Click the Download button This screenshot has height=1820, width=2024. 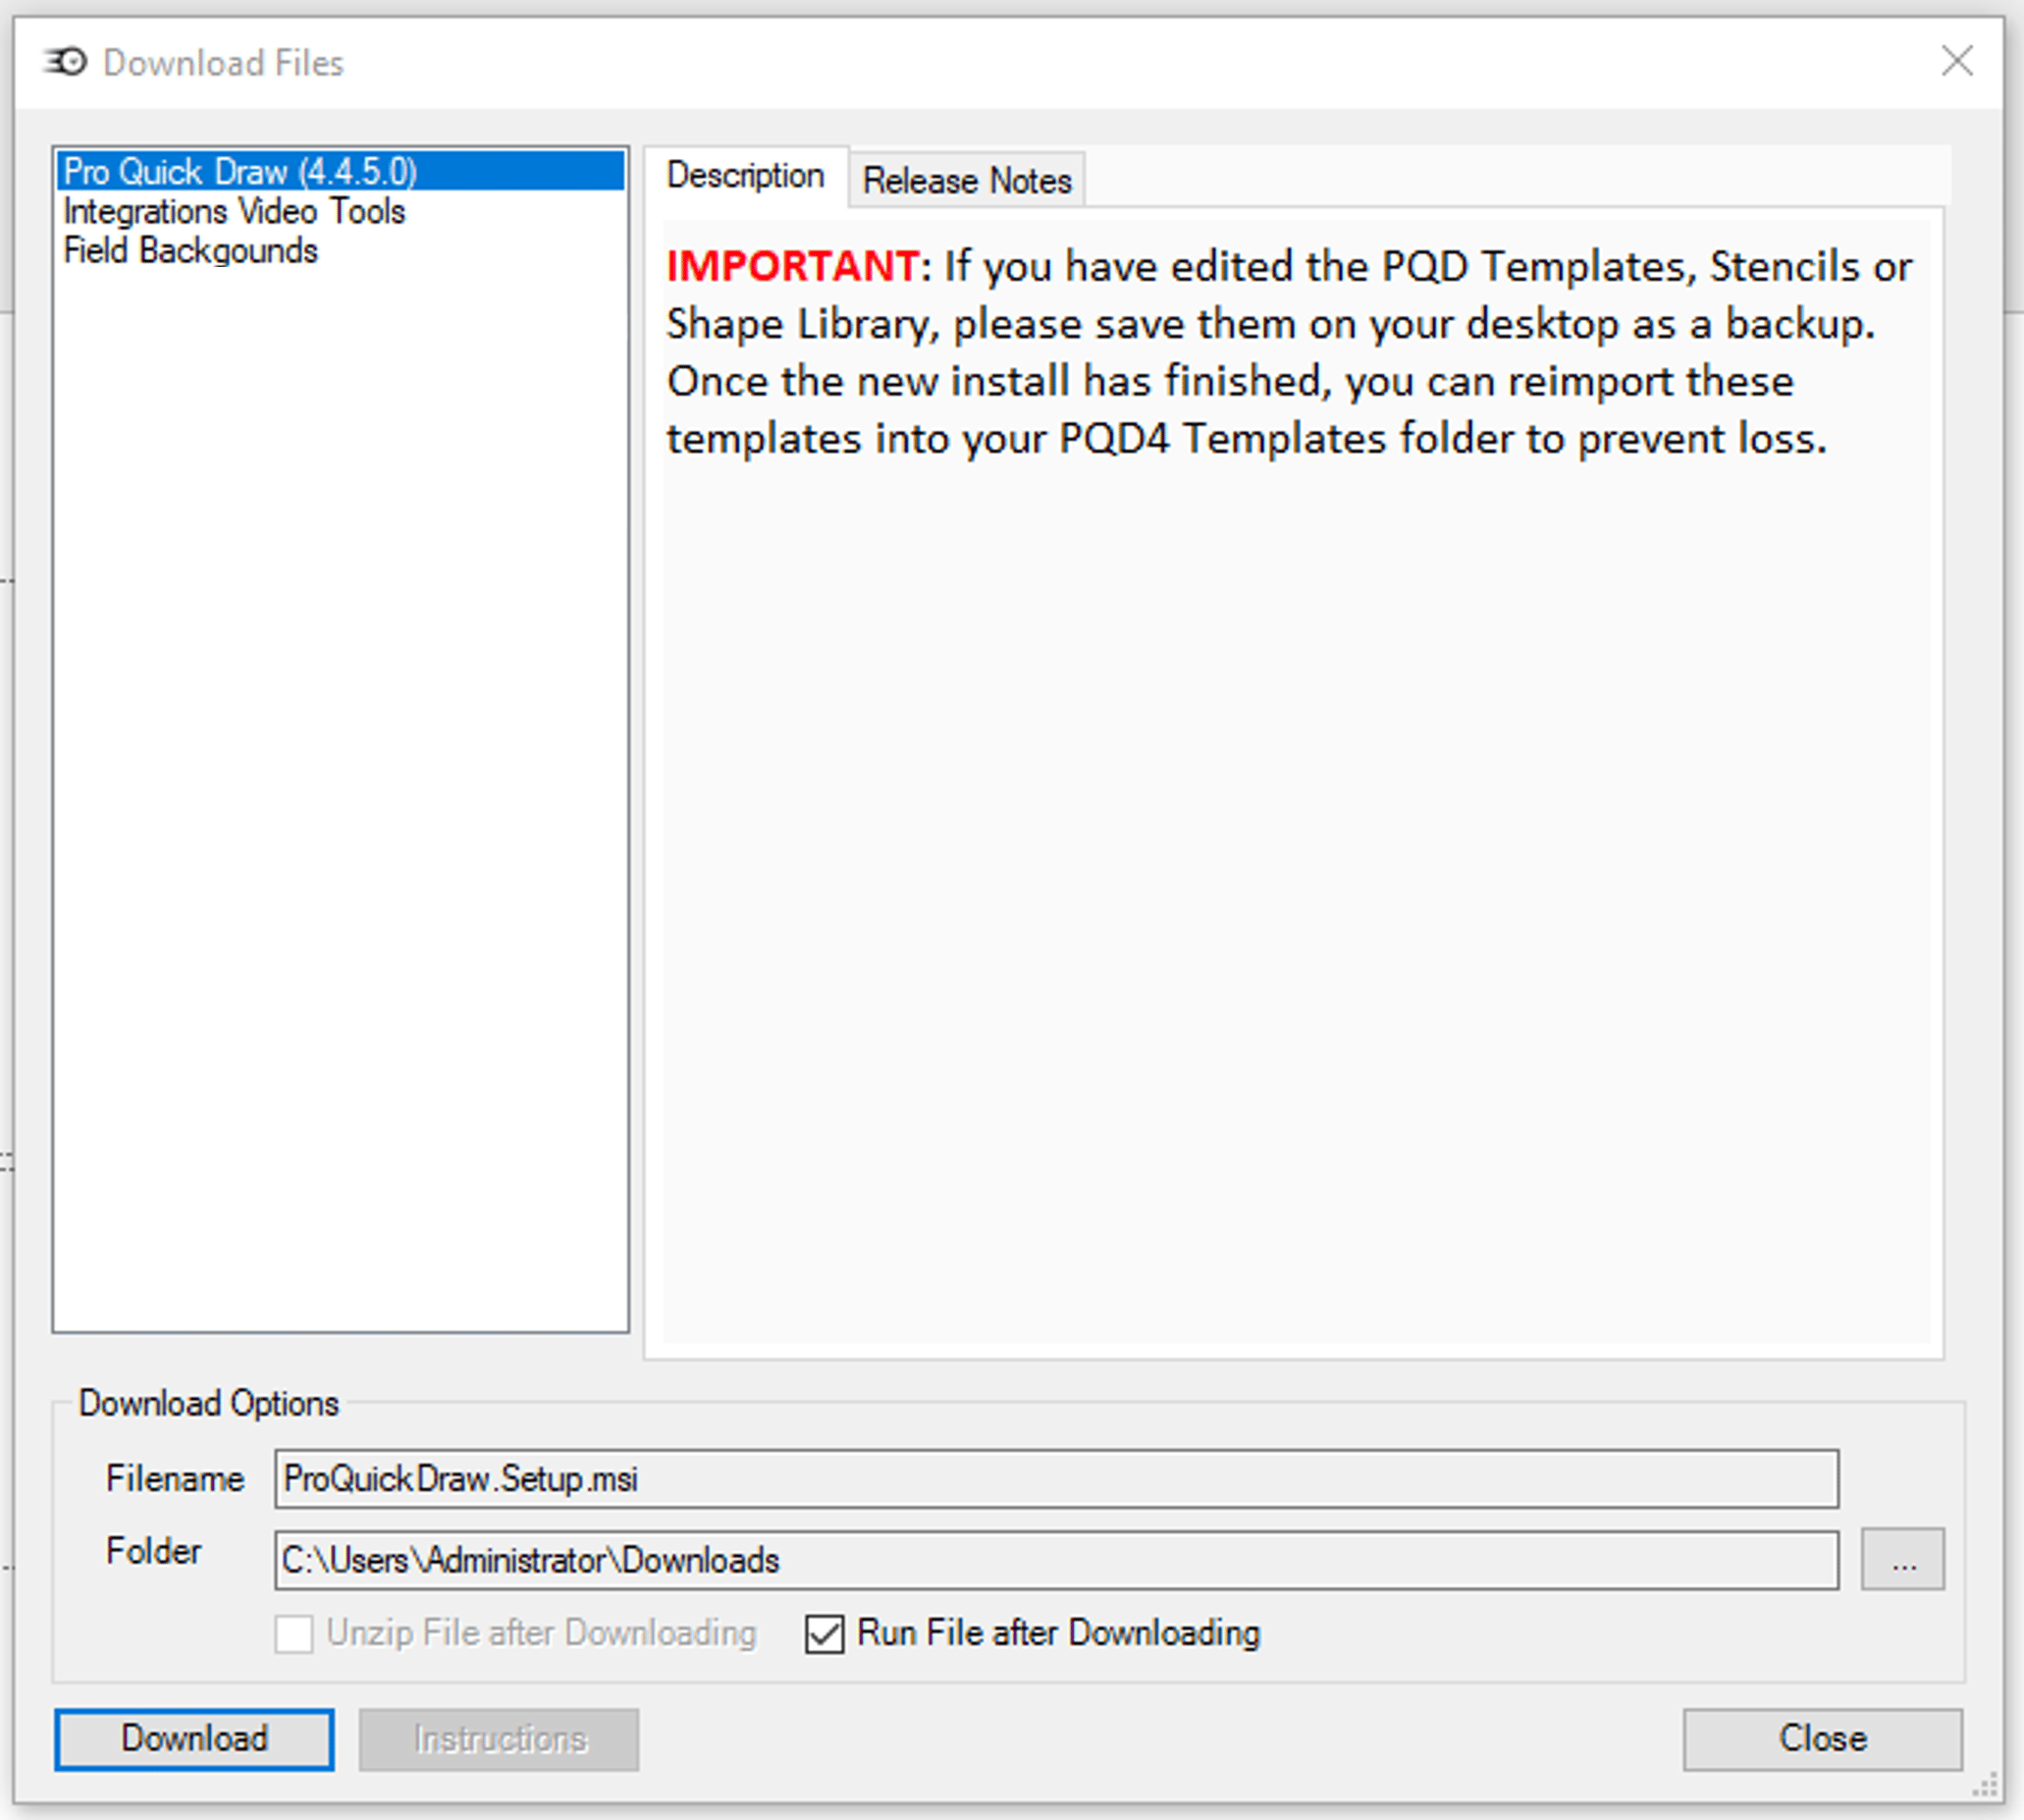[x=194, y=1738]
